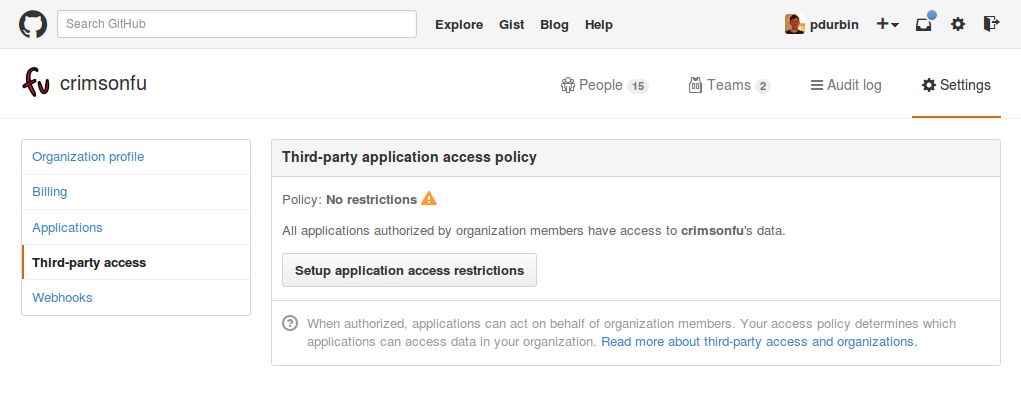Switch to the People tab

[x=604, y=85]
